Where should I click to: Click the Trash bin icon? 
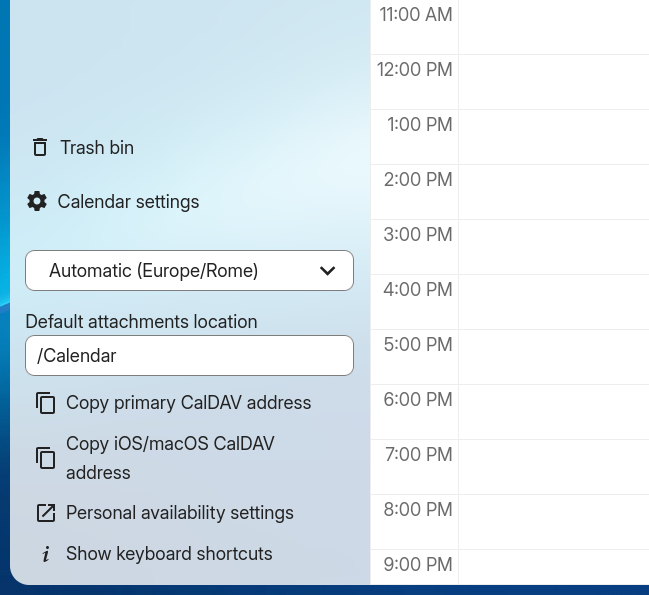coord(40,148)
